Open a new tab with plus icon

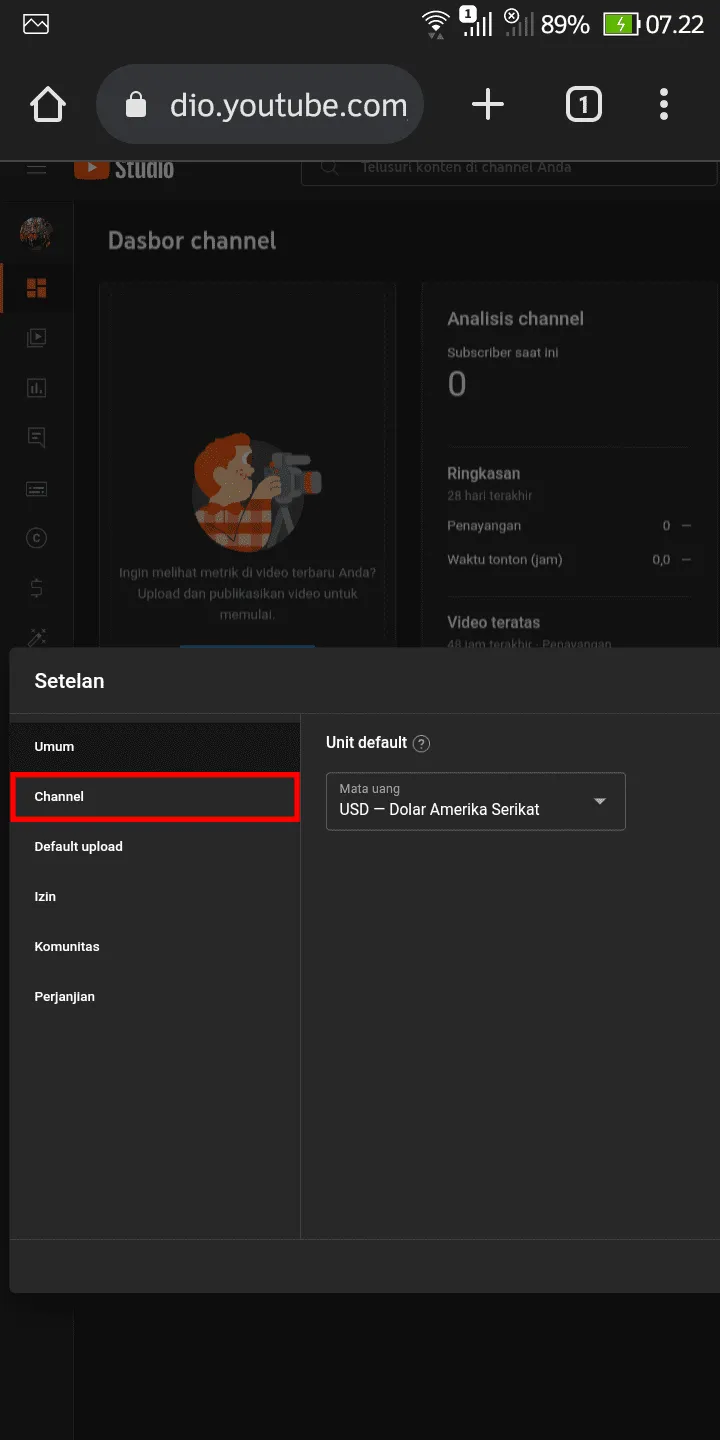[x=488, y=105]
